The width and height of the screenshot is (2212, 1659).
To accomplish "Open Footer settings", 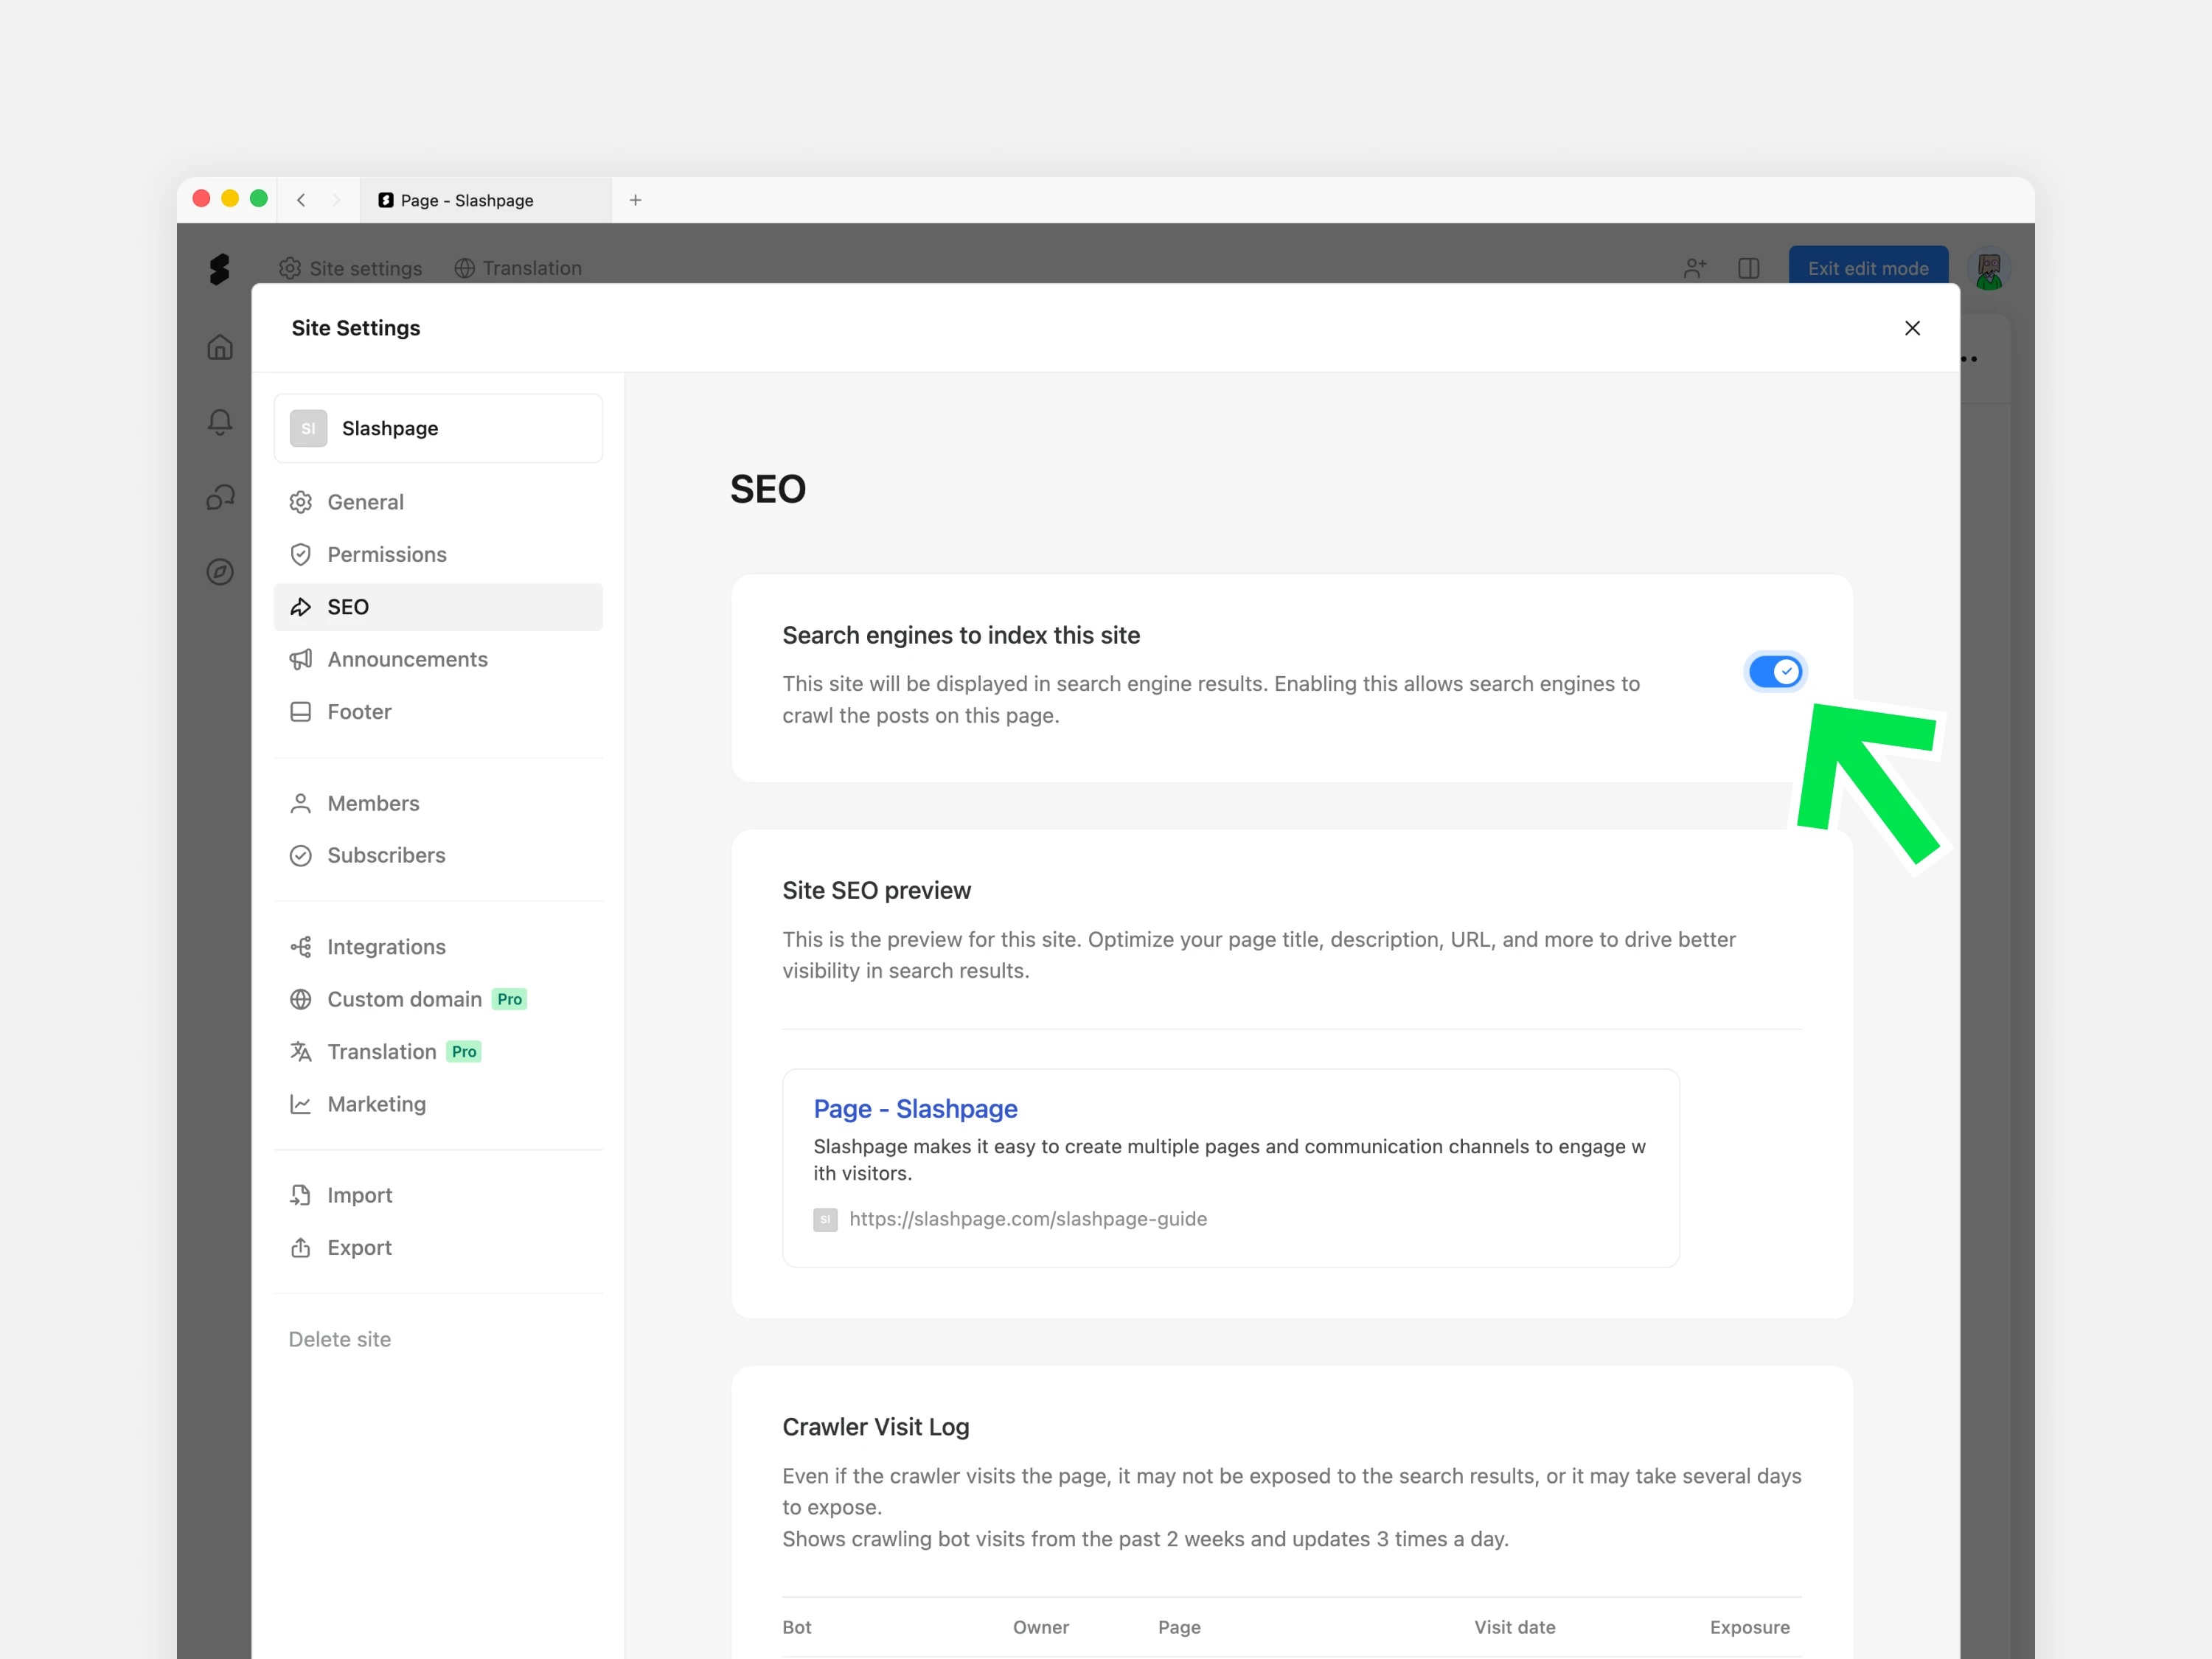I will 359,712.
